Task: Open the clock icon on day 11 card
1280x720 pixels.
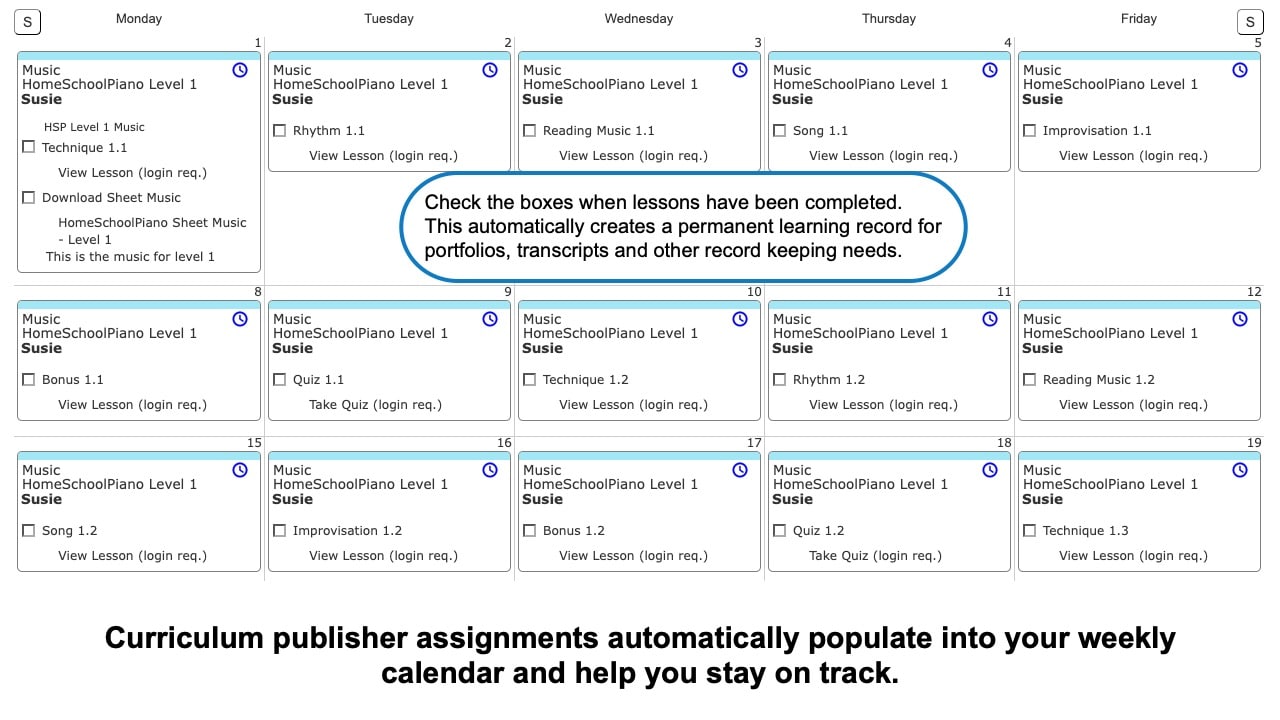Action: click(x=990, y=319)
